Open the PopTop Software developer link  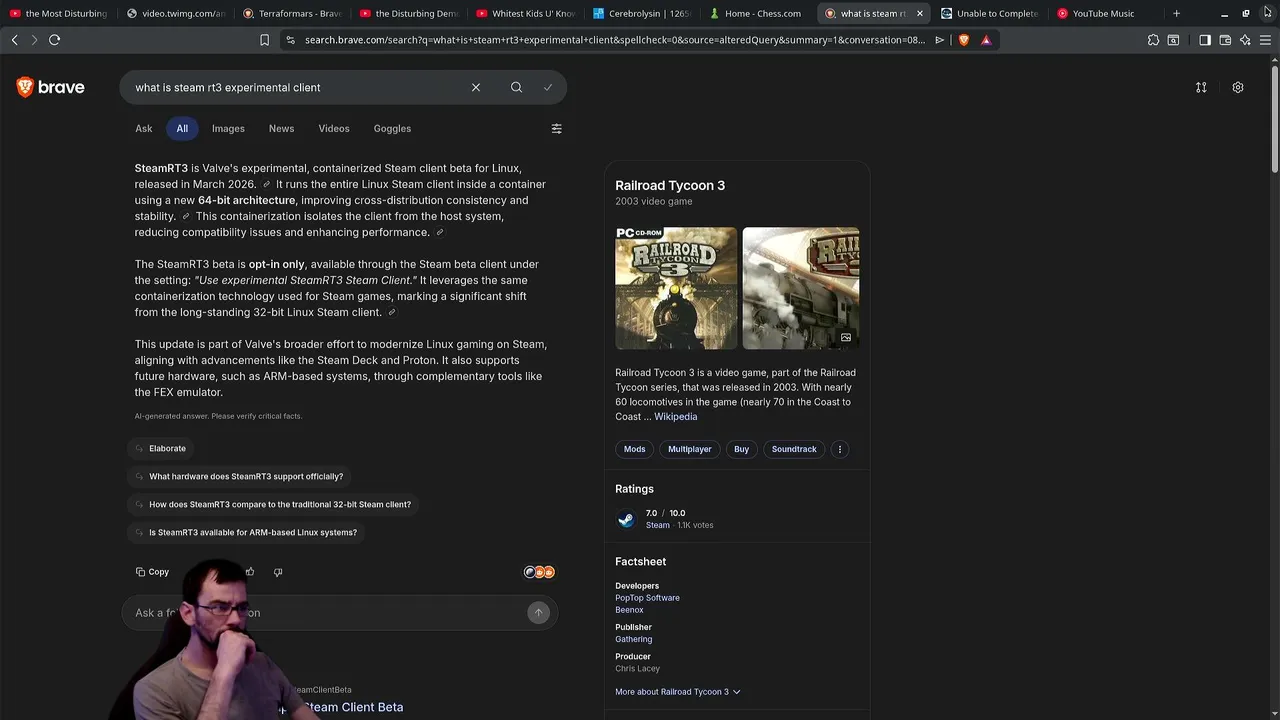tap(647, 598)
